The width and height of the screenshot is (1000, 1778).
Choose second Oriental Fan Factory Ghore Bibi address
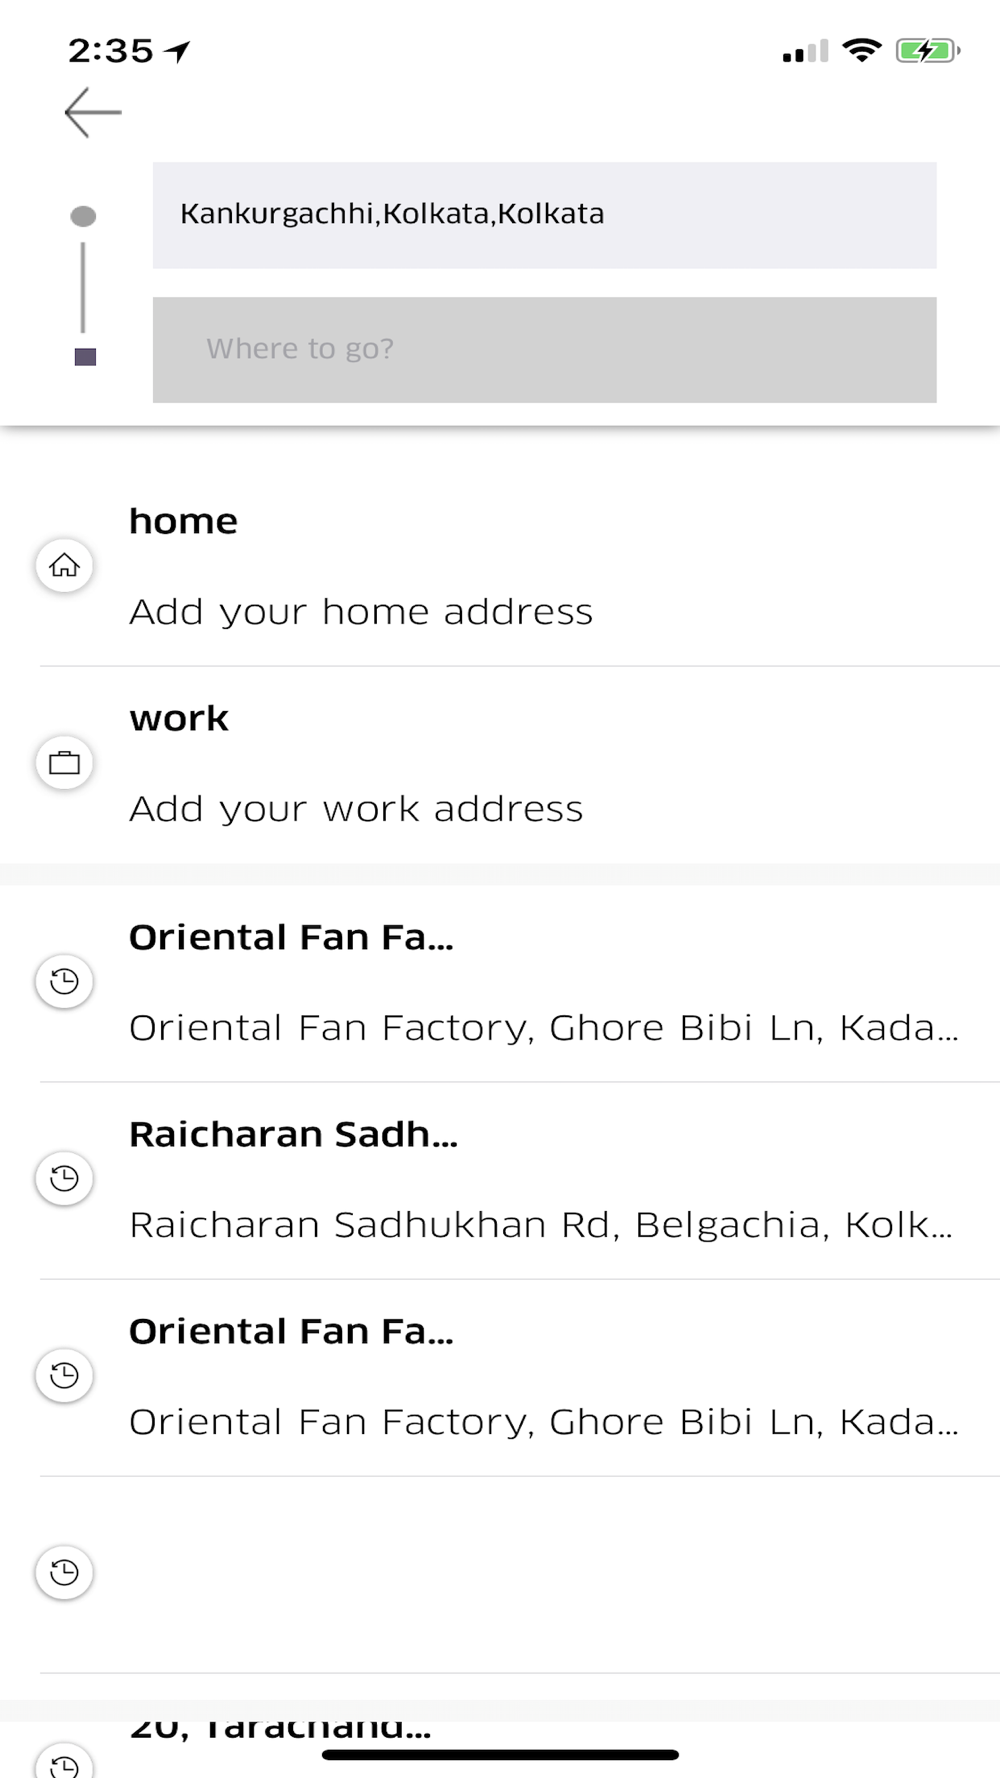coord(544,1422)
